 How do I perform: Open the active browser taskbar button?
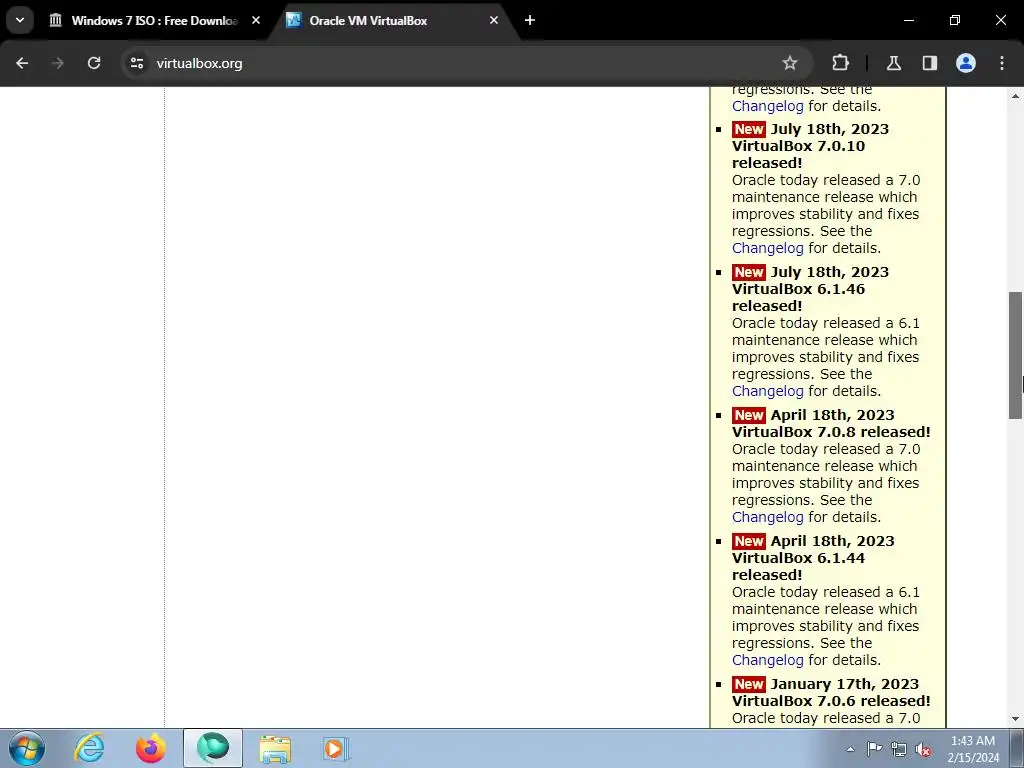213,748
